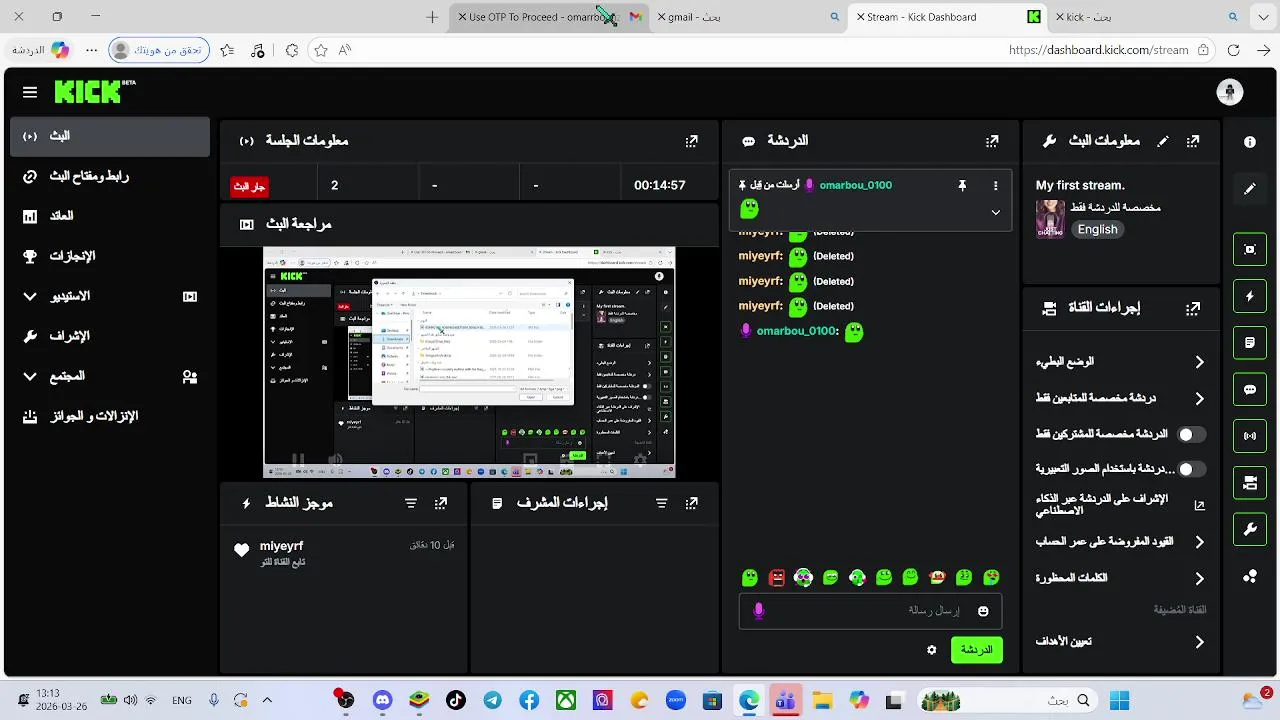Pop out the moderator actions panel
Viewport: 1280px width, 720px height.
691,503
